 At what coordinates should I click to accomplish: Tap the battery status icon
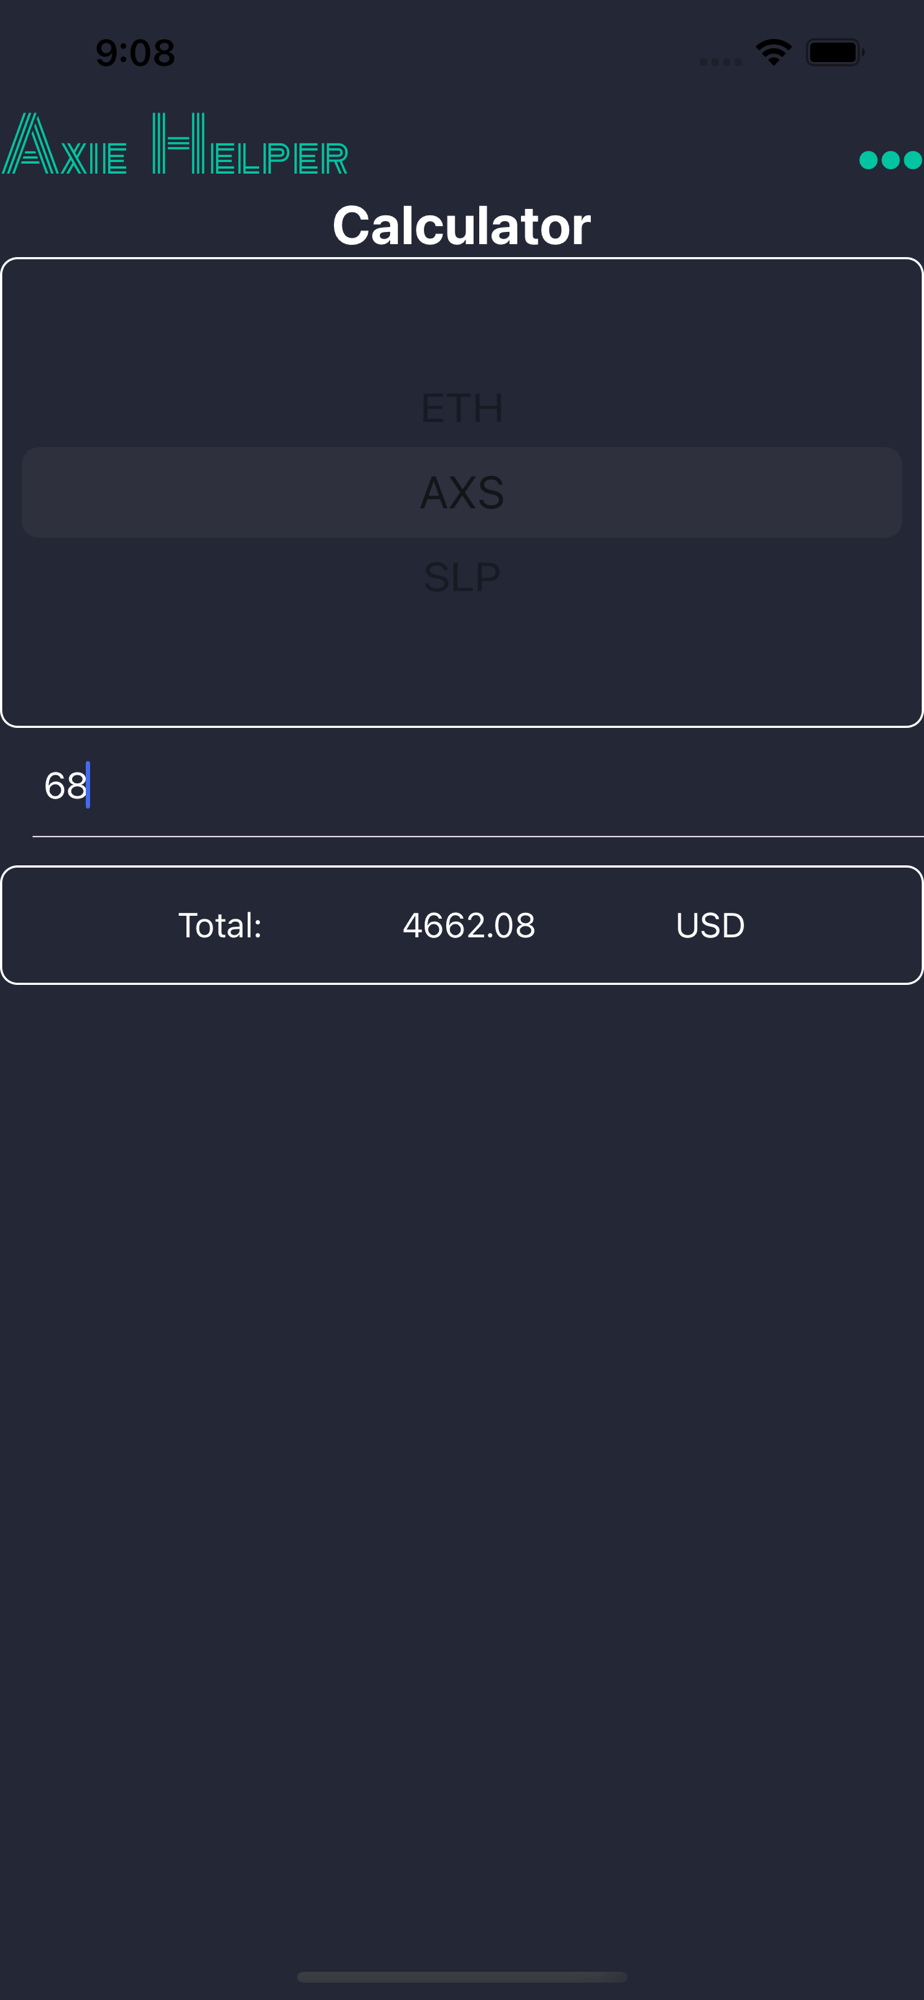pos(835,52)
